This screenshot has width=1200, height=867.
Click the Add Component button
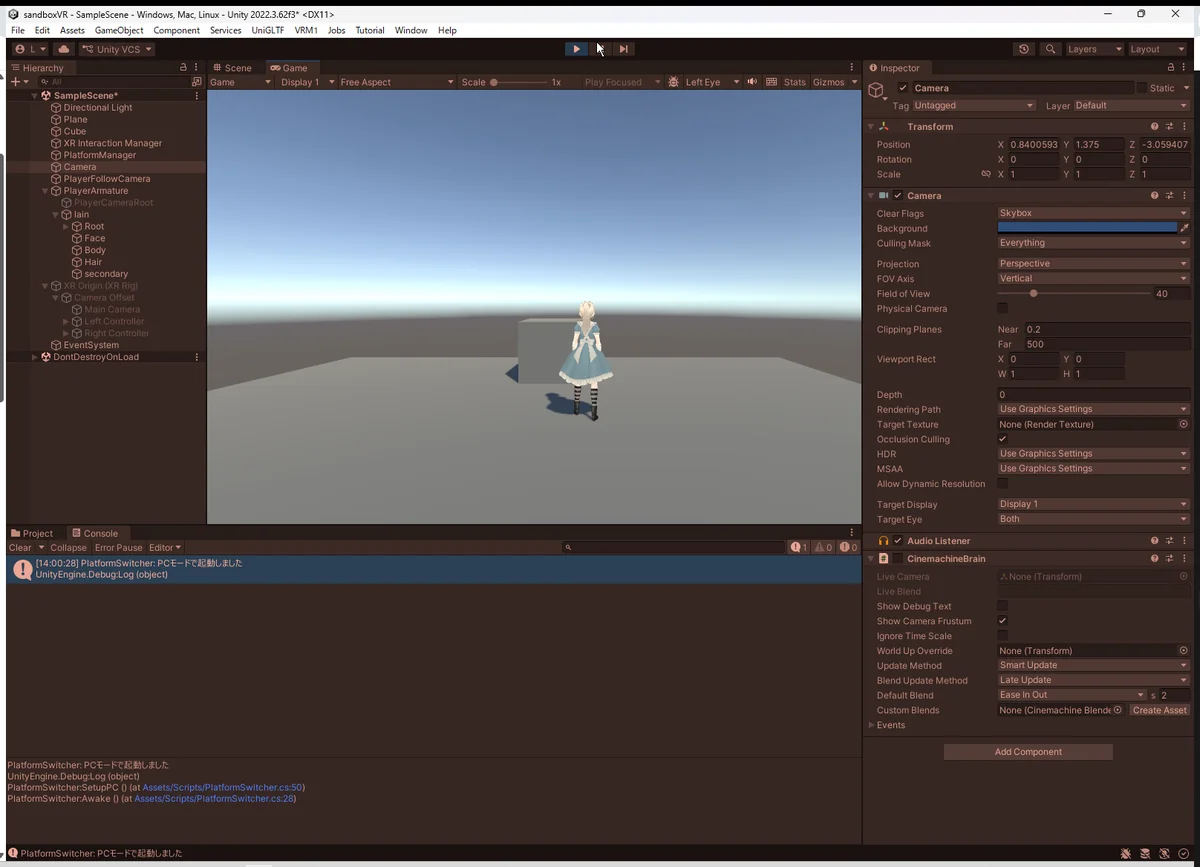click(x=1028, y=752)
